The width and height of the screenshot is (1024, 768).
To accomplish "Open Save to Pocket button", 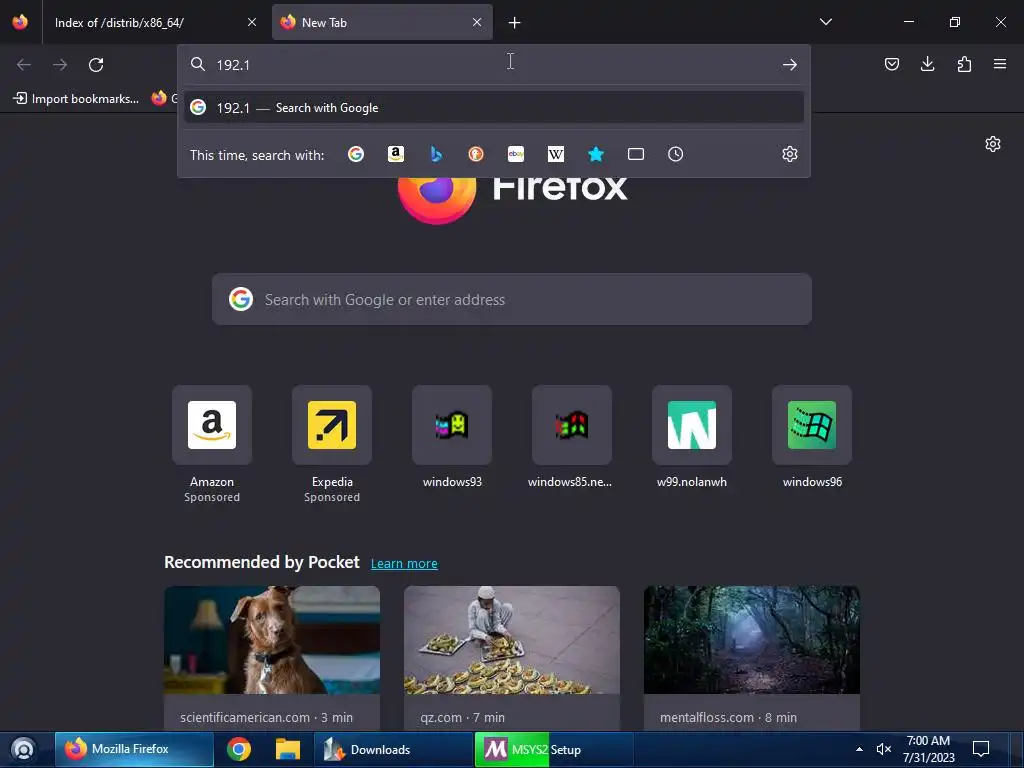I will (891, 64).
